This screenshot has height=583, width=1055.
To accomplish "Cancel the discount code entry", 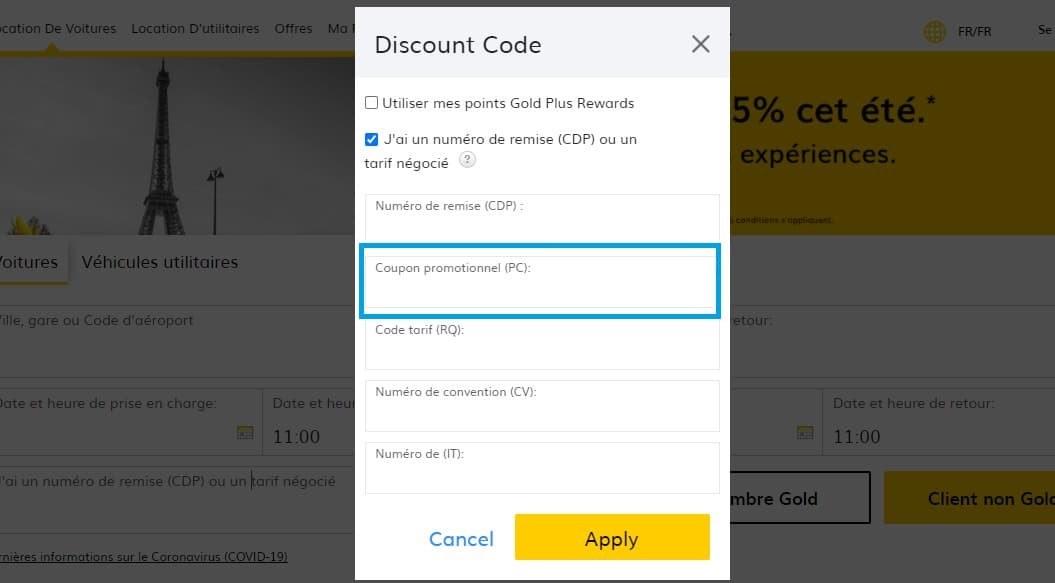I will pos(461,537).
